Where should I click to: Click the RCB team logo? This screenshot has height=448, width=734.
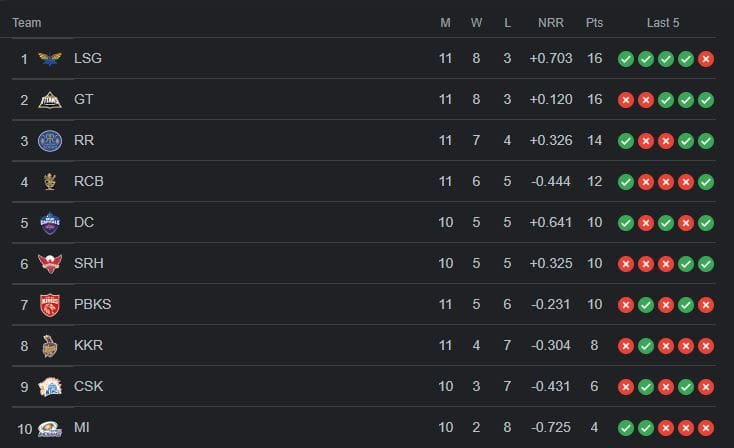click(x=50, y=182)
